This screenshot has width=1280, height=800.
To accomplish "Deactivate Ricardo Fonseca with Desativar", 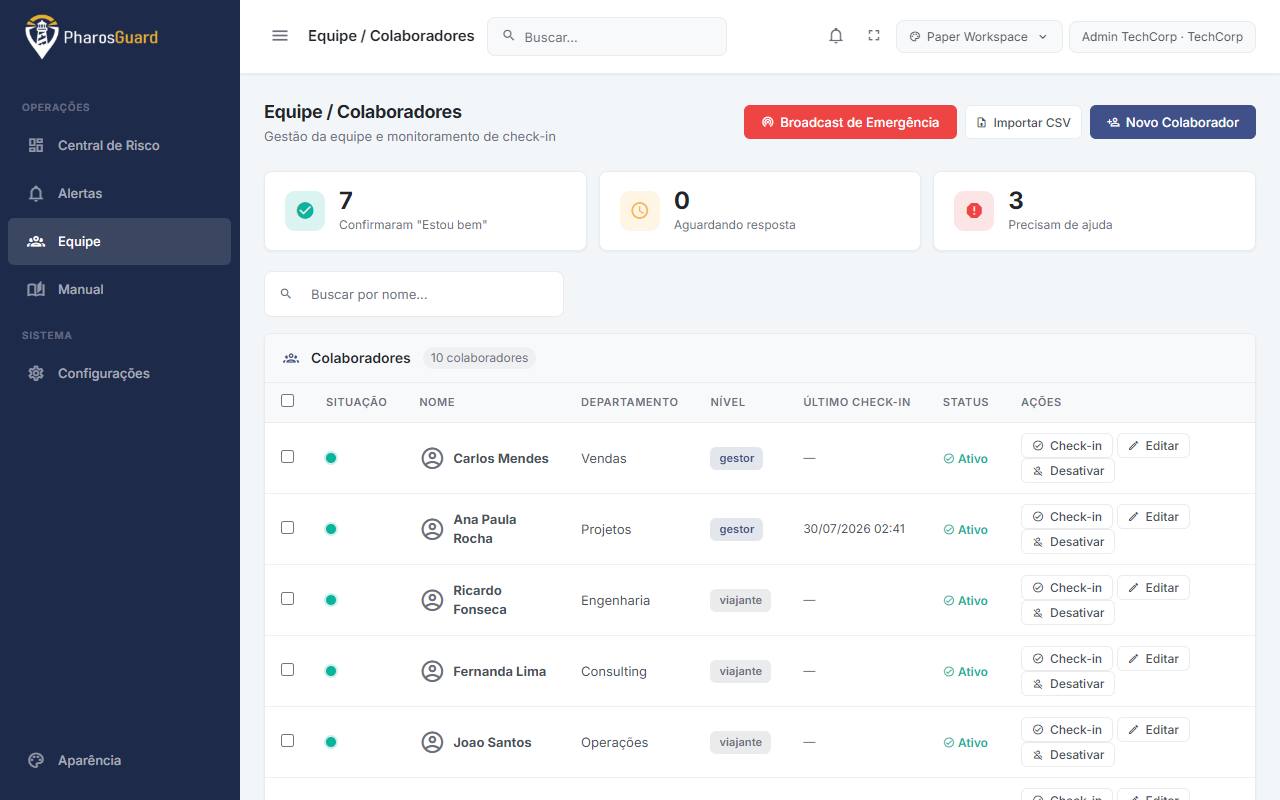I will (x=1068, y=613).
